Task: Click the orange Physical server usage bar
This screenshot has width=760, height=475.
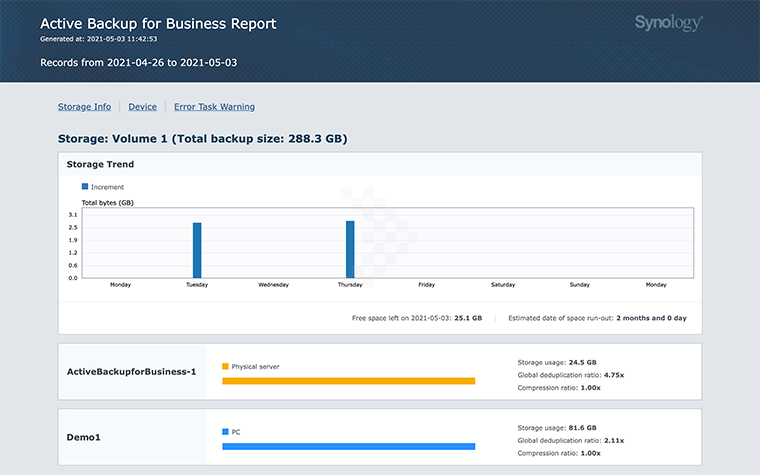Action: 348,381
